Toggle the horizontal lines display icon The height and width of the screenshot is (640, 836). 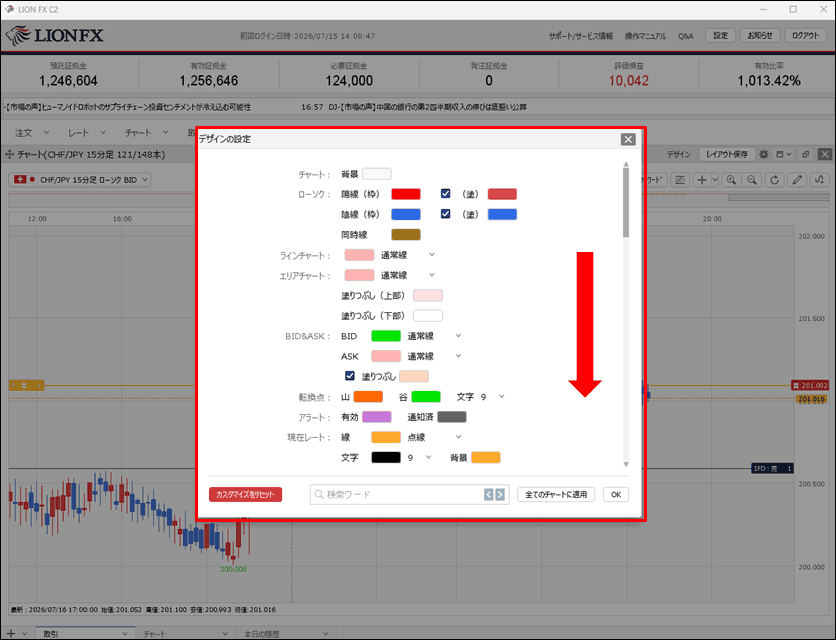click(680, 180)
